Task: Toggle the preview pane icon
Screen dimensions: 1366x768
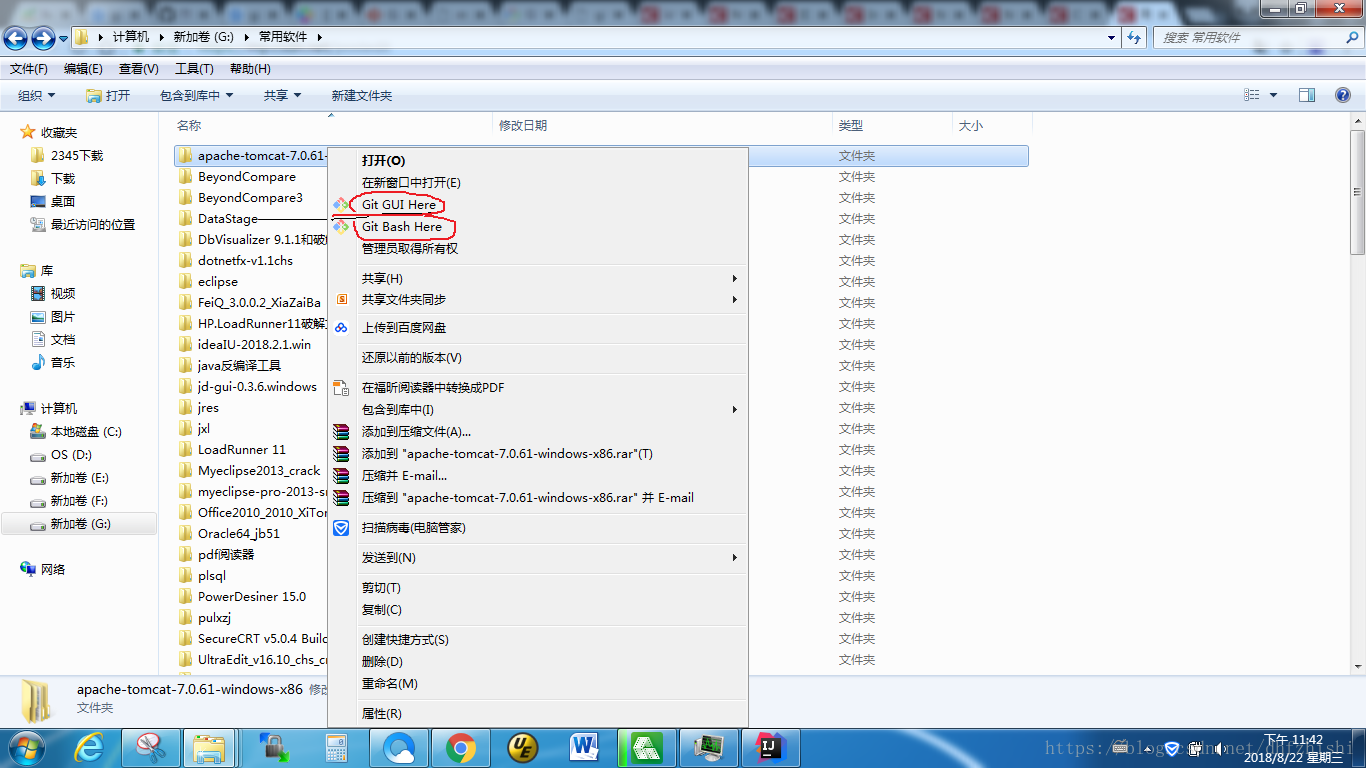Action: pos(1307,95)
